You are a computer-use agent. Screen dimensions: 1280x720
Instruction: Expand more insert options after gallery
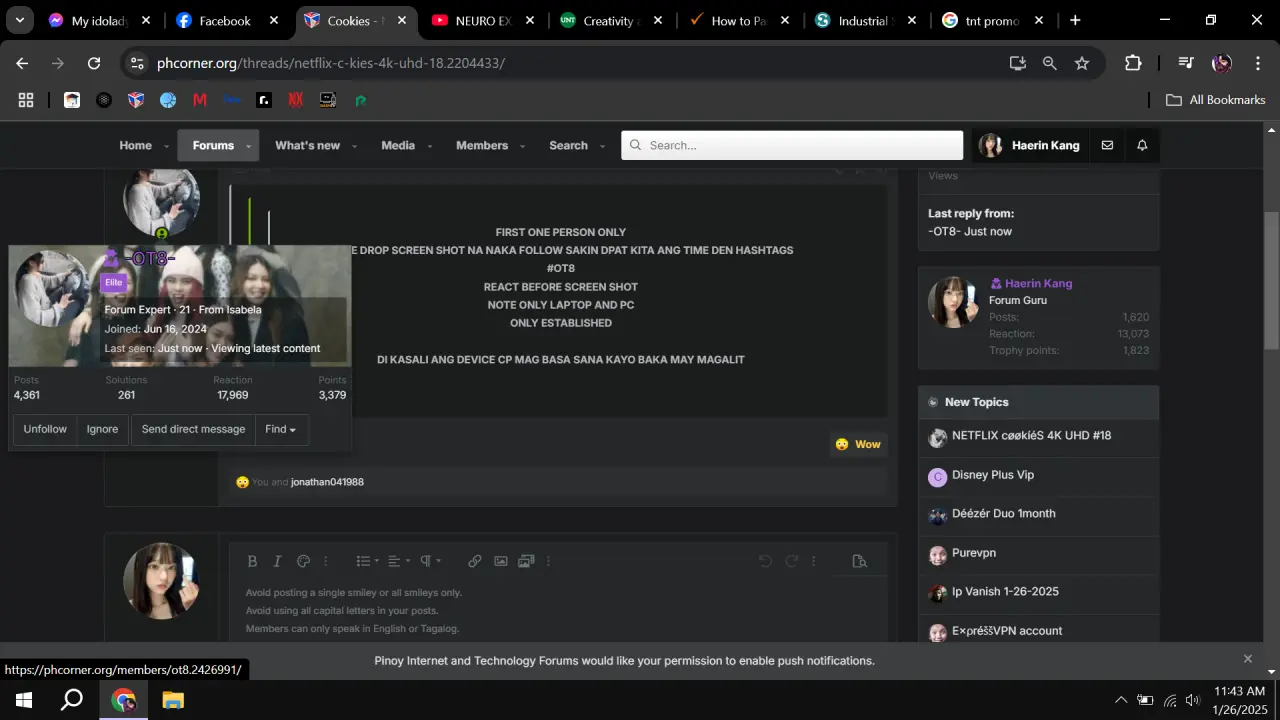click(548, 561)
